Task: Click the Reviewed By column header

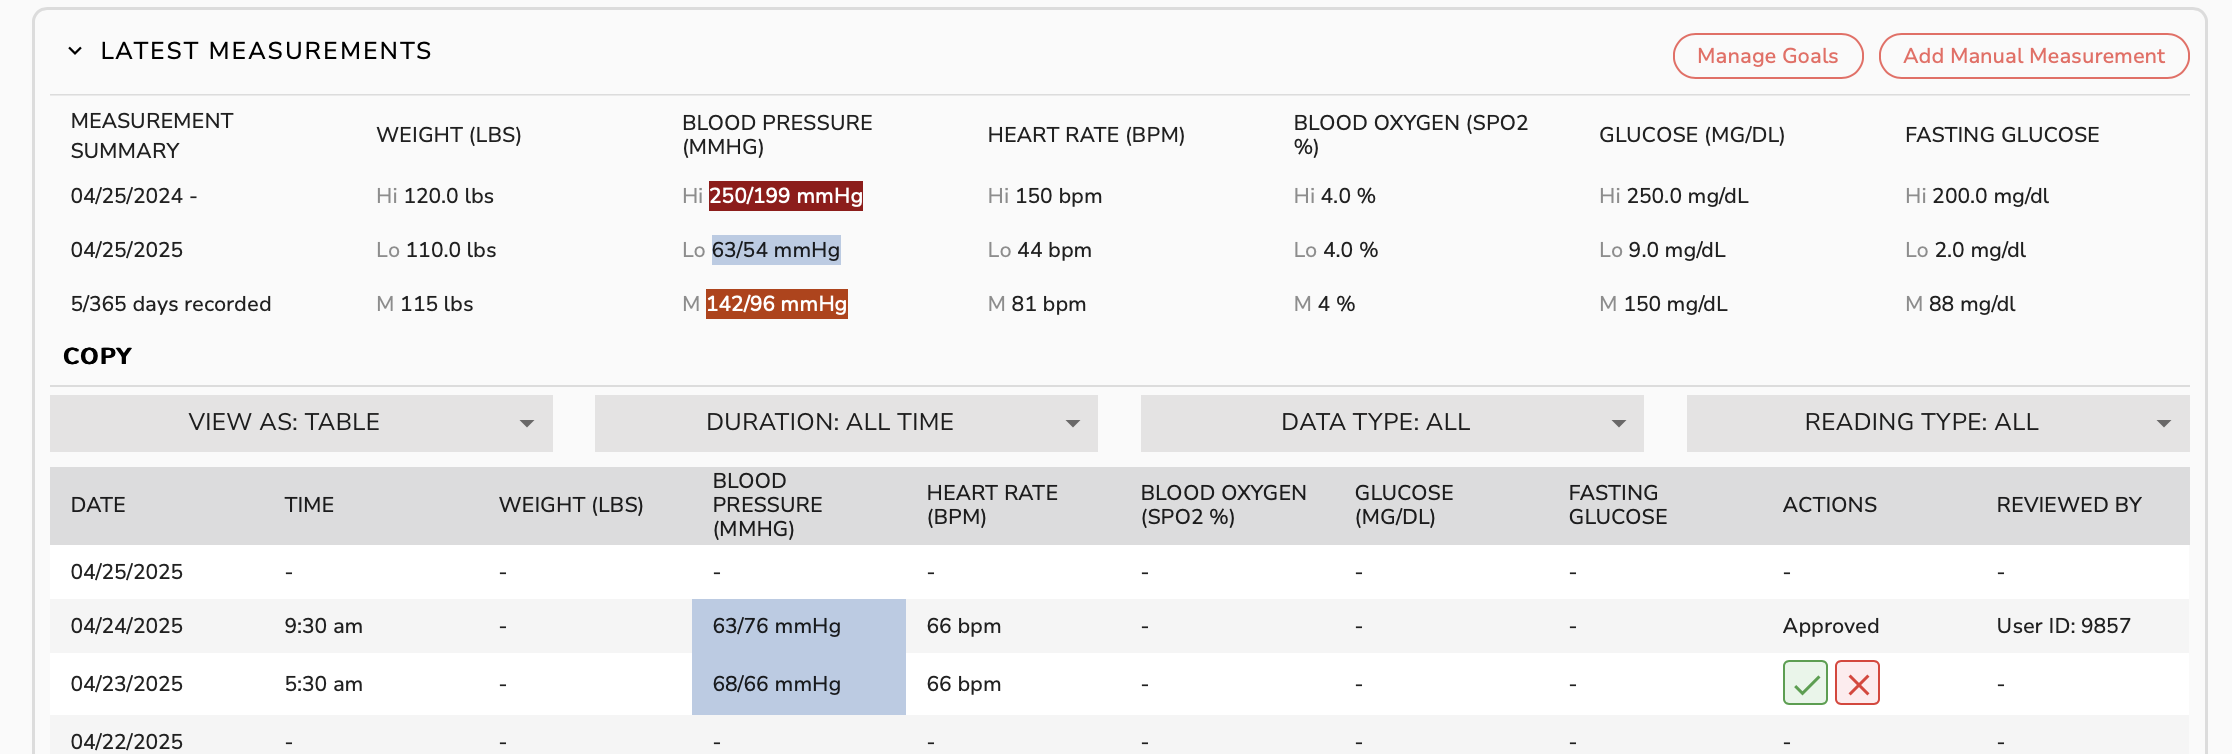Action: click(x=2068, y=505)
